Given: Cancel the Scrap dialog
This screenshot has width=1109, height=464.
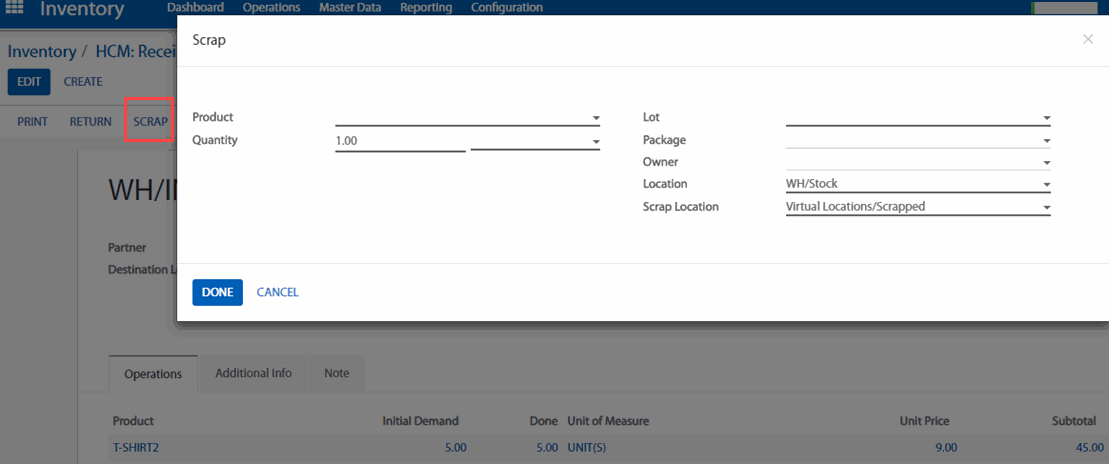Looking at the screenshot, I should [x=278, y=292].
